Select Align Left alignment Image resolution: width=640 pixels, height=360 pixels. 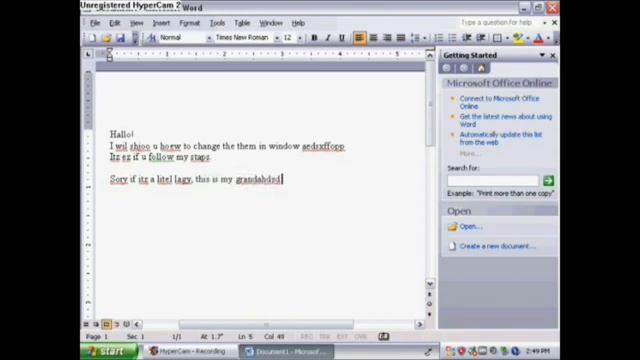[360, 38]
